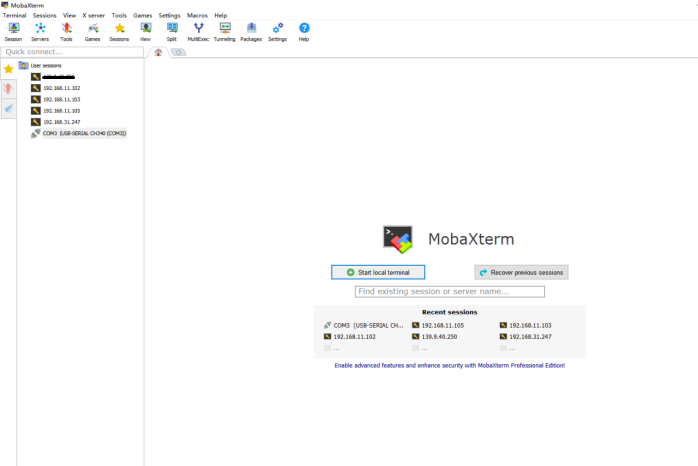The image size is (698, 466).
Task: Open the Settings gears toolbar icon
Action: click(x=278, y=32)
